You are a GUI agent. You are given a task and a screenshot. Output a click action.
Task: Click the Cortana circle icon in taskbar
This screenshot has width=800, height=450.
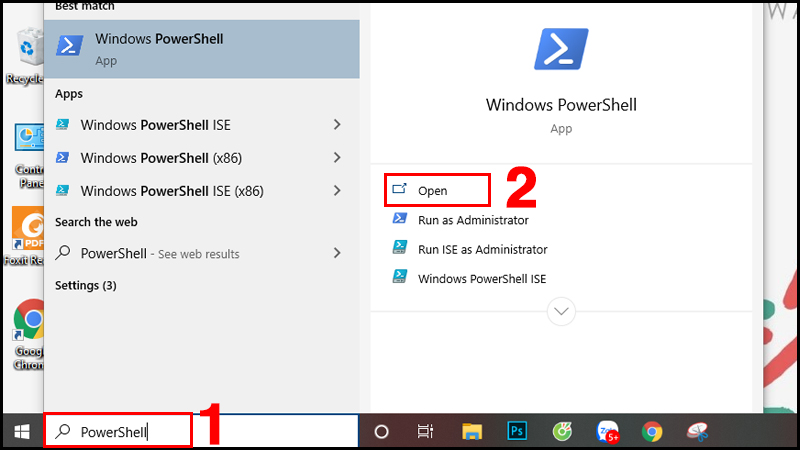(381, 432)
